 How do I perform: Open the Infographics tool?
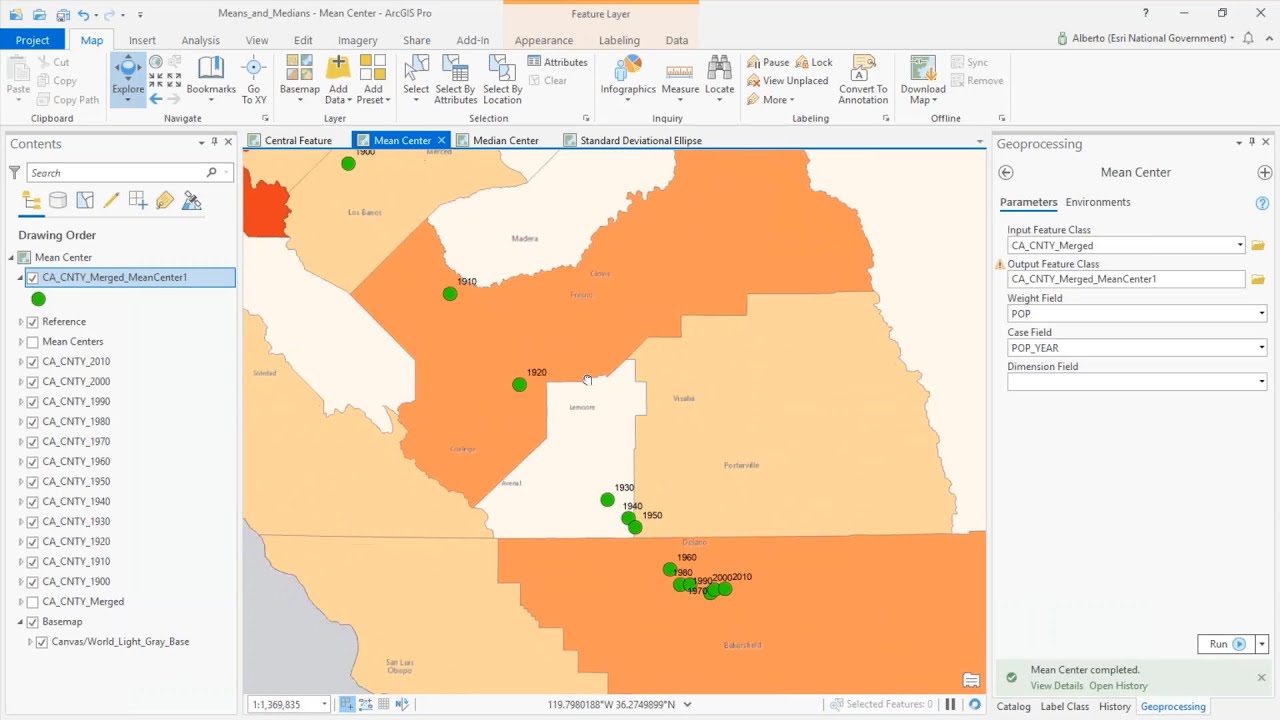628,78
